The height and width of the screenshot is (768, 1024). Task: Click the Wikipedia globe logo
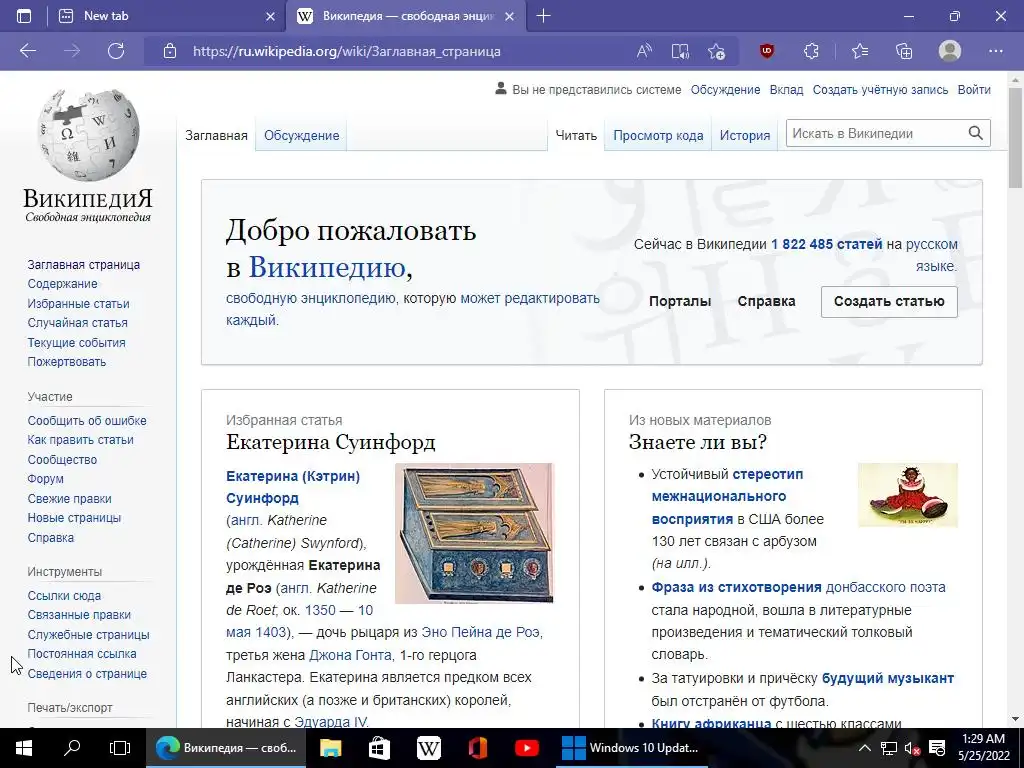(89, 135)
